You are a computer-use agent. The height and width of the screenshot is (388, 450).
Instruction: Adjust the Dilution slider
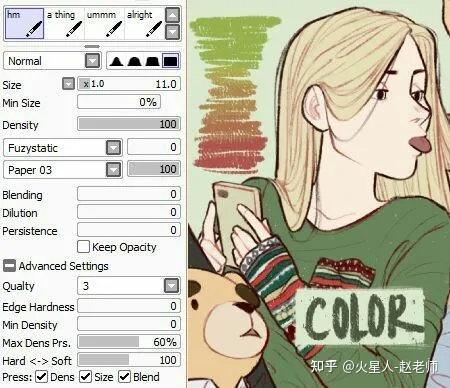[x=129, y=212]
